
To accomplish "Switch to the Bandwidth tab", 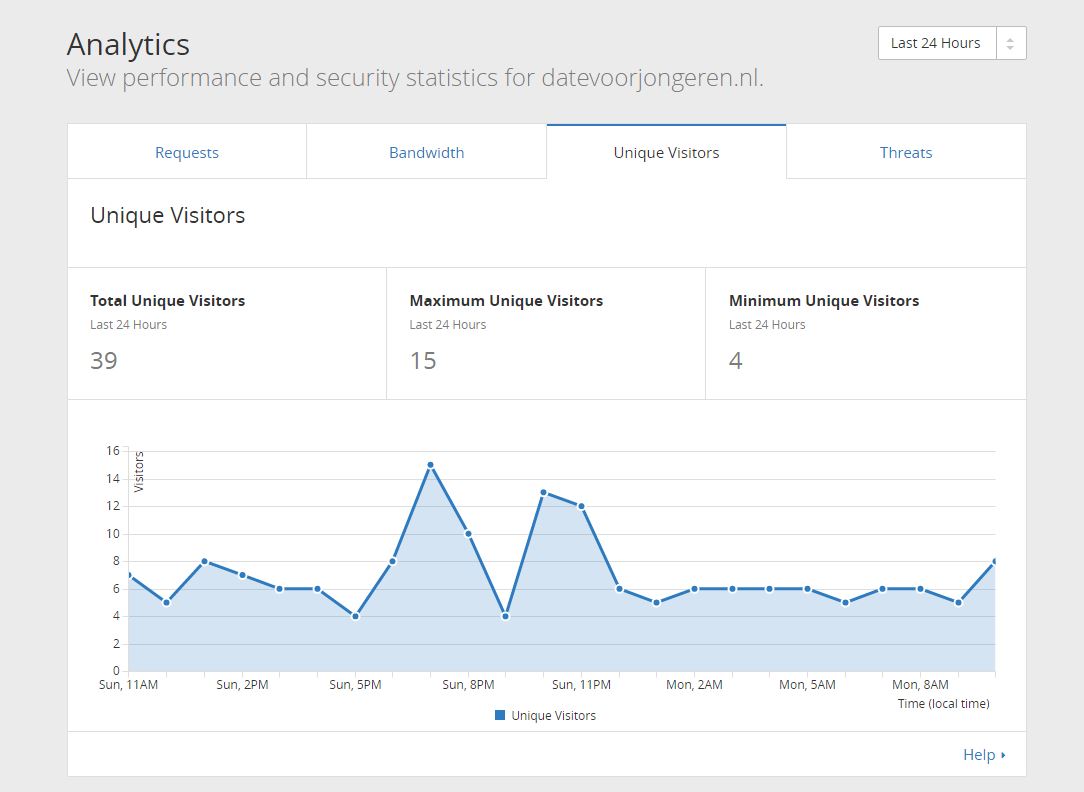I will (427, 152).
